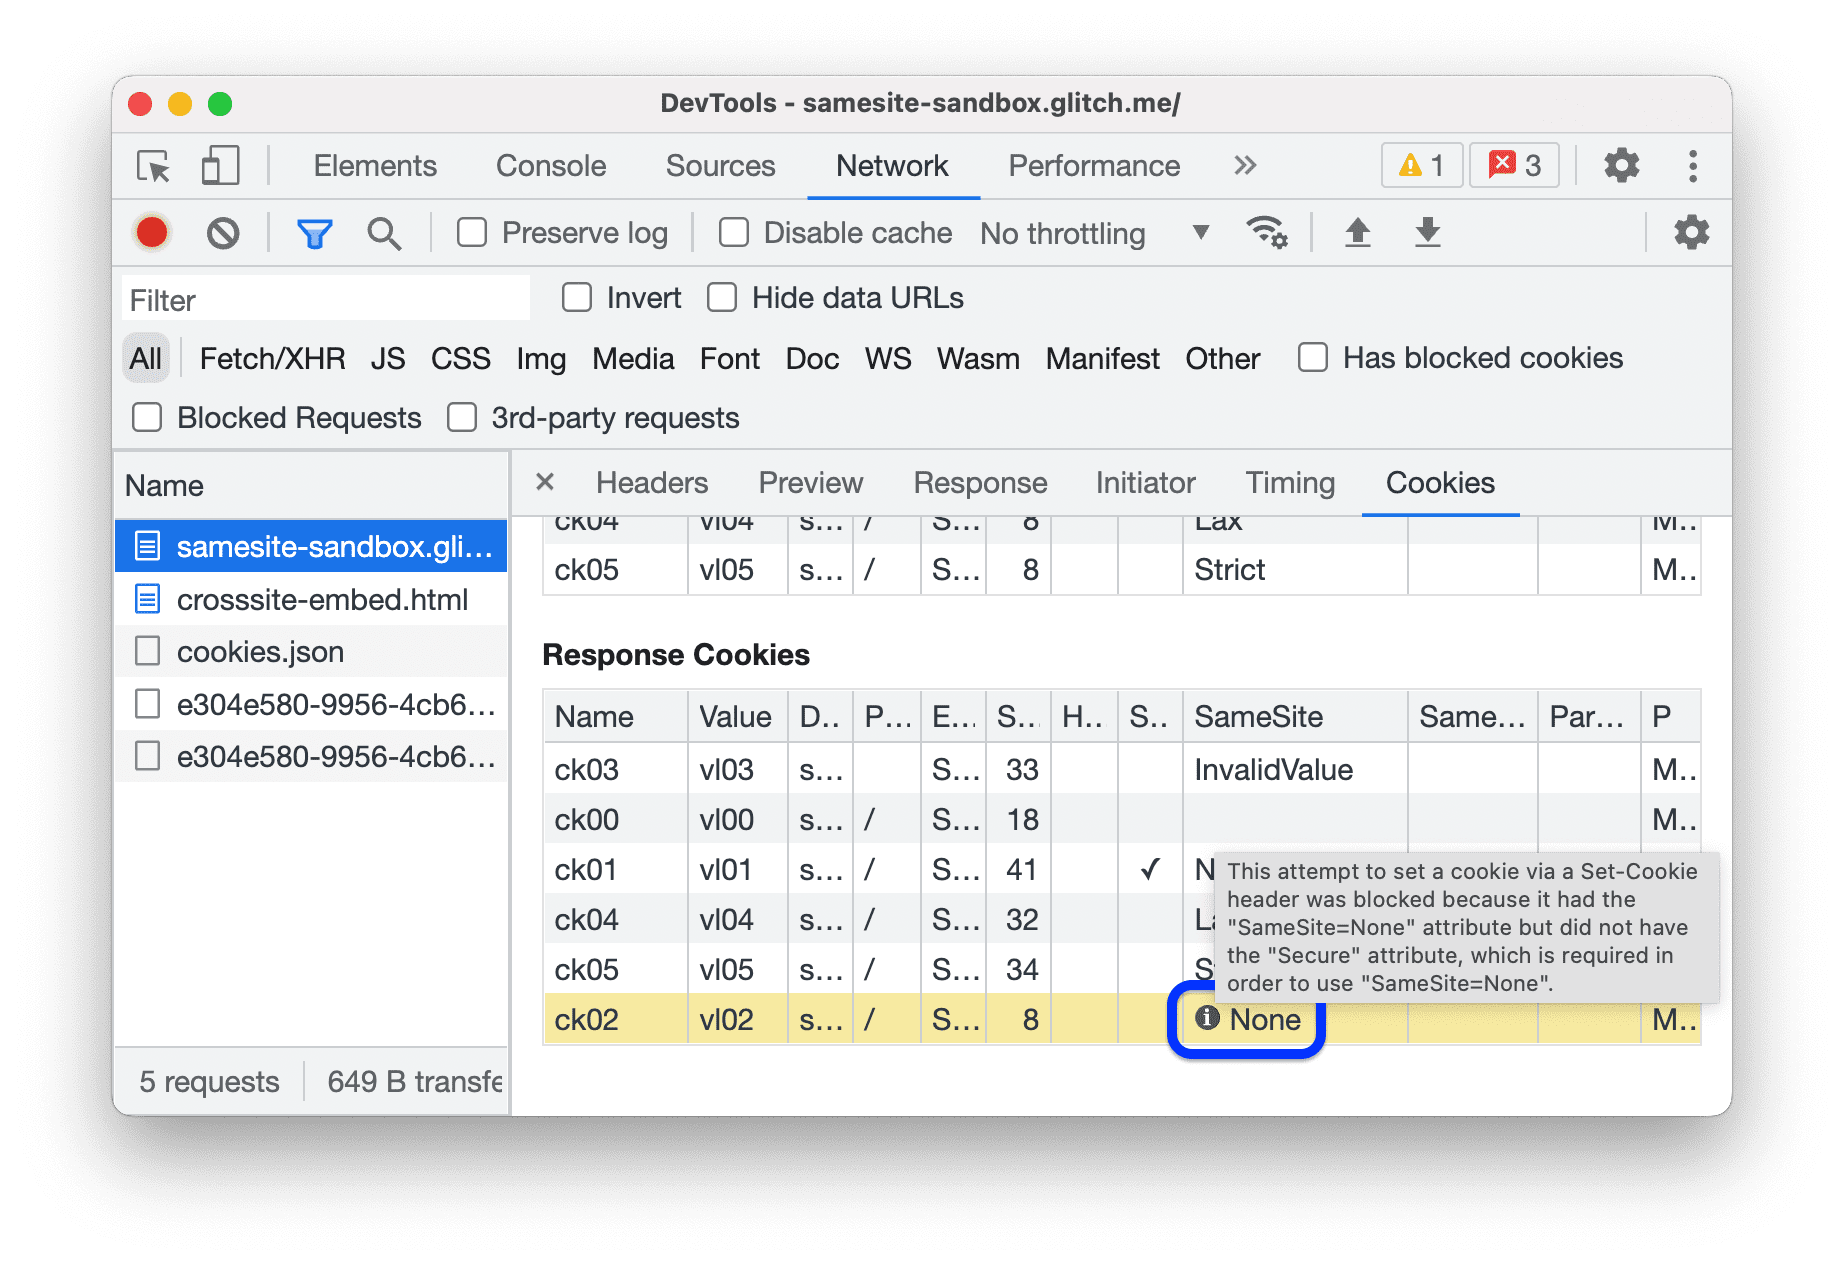
Task: Show only Fetch/XHR requests
Action: 272,357
